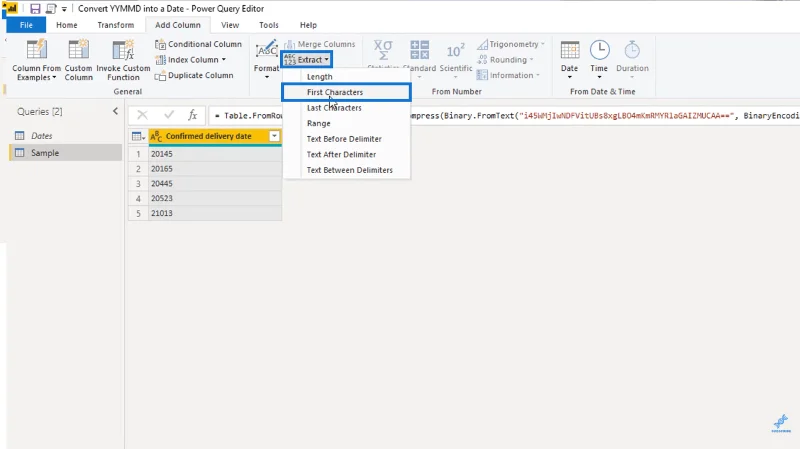Open the Format dropdown arrow
This screenshot has height=449, width=800.
click(x=267, y=78)
